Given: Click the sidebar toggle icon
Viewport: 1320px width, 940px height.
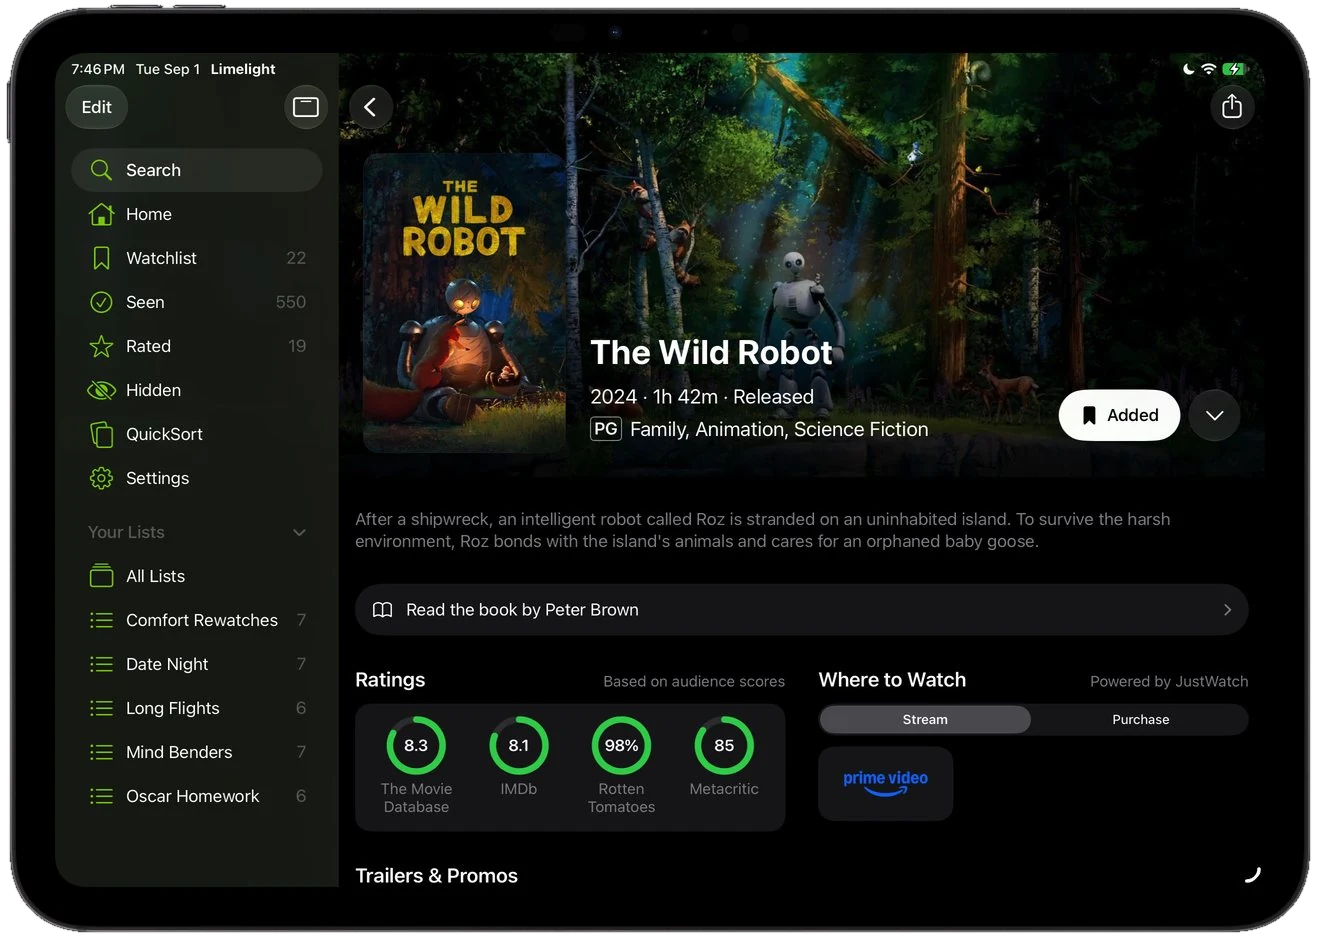Looking at the screenshot, I should pyautogui.click(x=306, y=107).
